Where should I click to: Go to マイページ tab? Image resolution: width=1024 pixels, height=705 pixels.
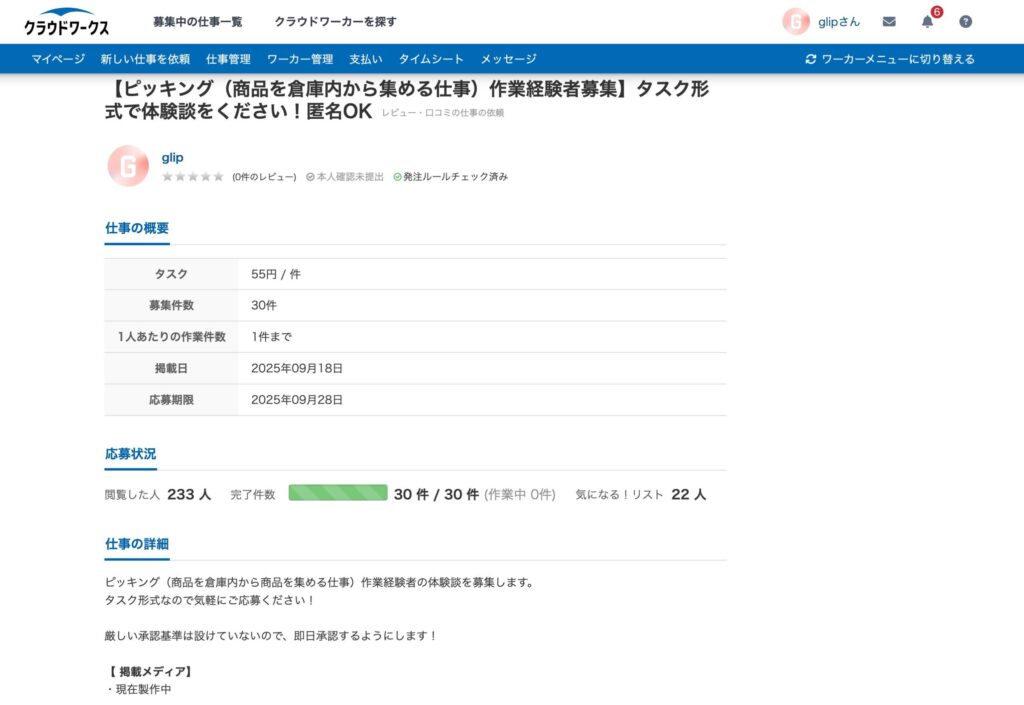coord(58,59)
